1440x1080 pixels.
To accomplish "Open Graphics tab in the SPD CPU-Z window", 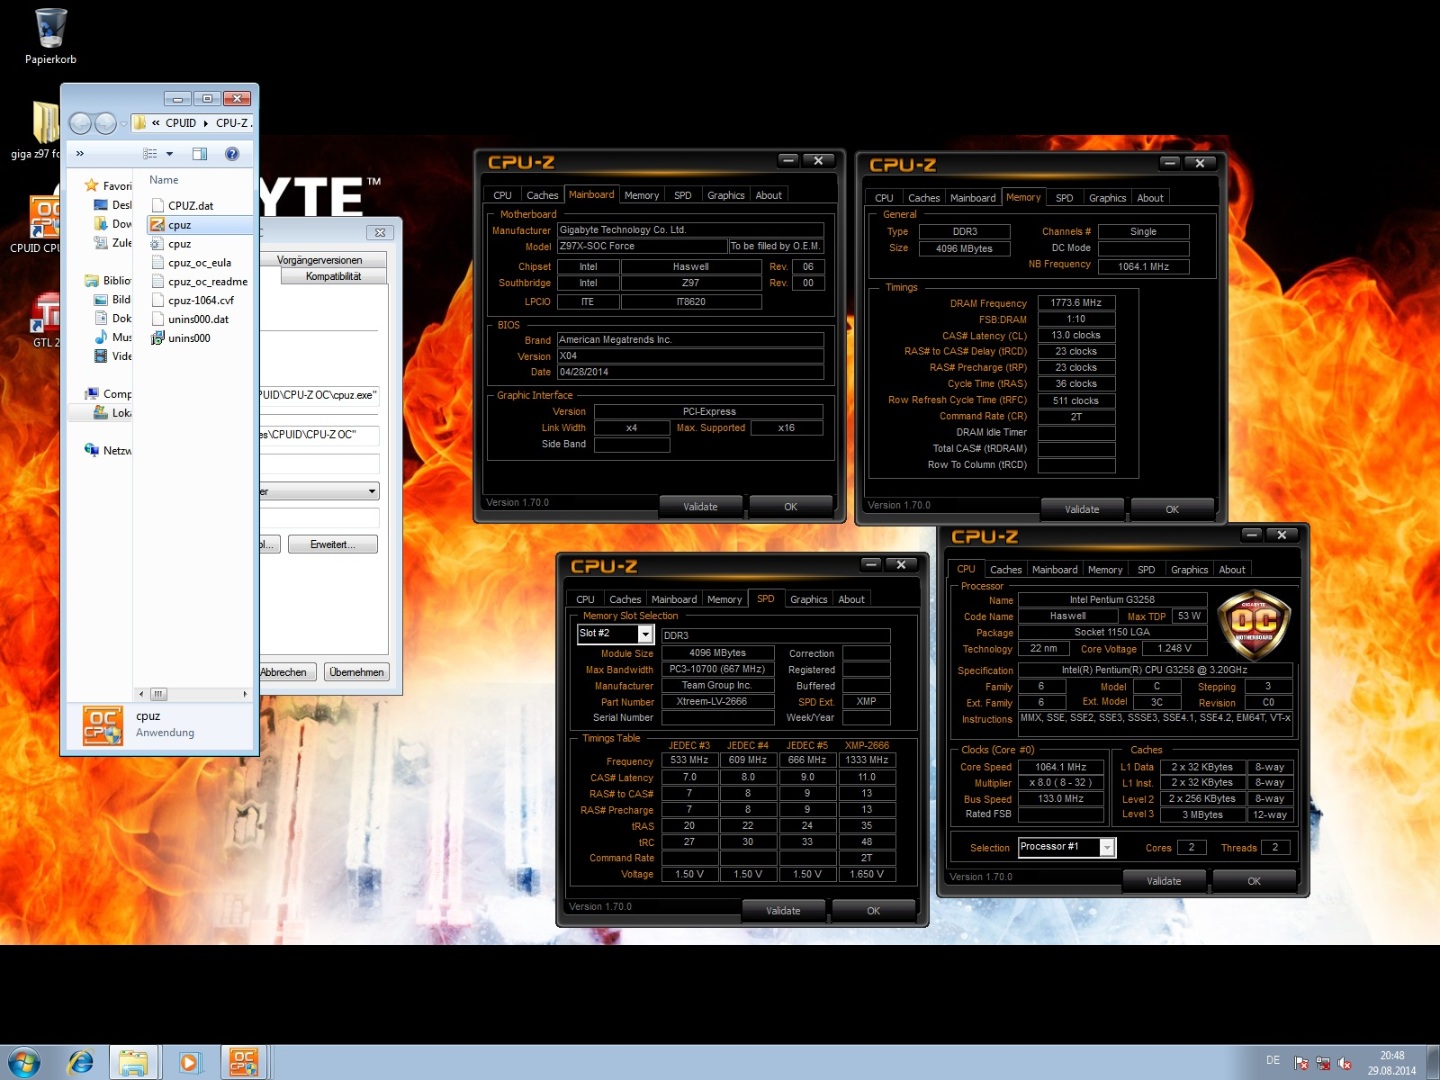I will tap(808, 599).
